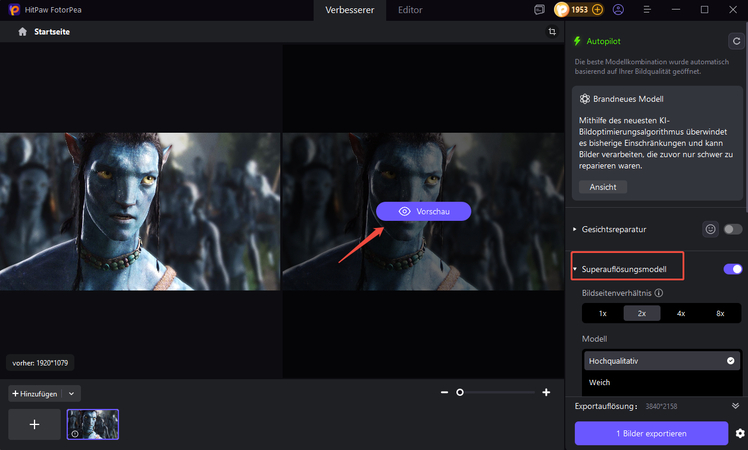
Task: Switch to the Verbesserer tab
Action: pyautogui.click(x=349, y=10)
